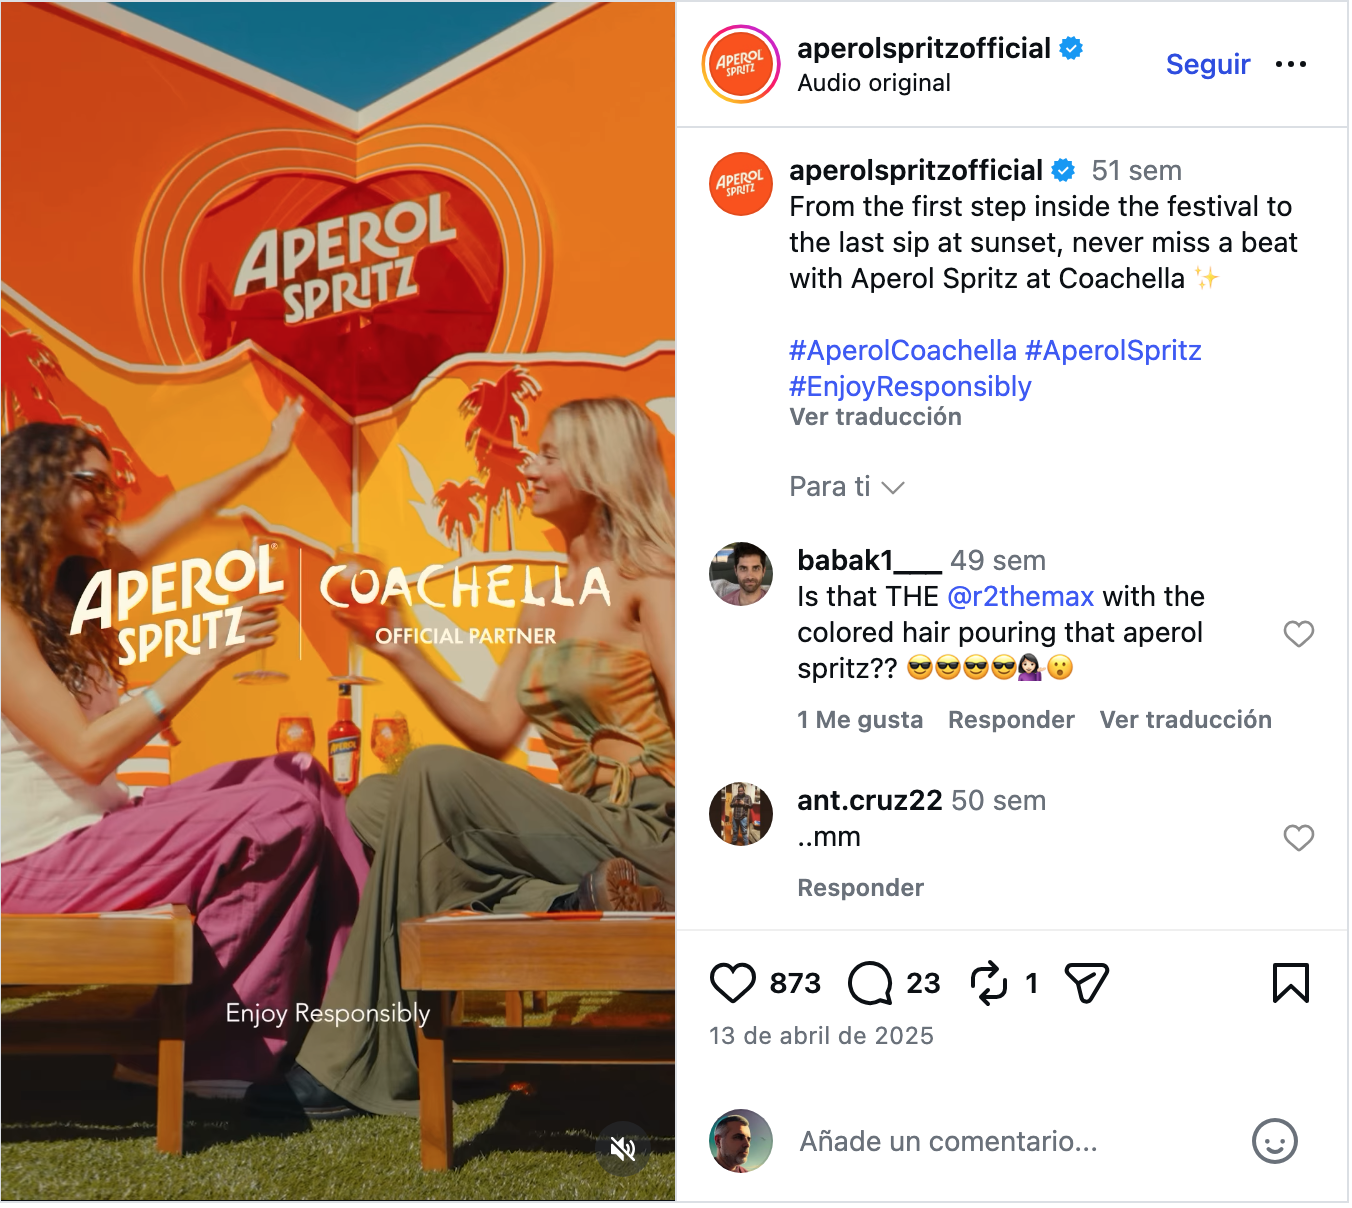The height and width of the screenshot is (1208, 1352).
Task: Open emoji picker in comment box
Action: click(x=1275, y=1141)
